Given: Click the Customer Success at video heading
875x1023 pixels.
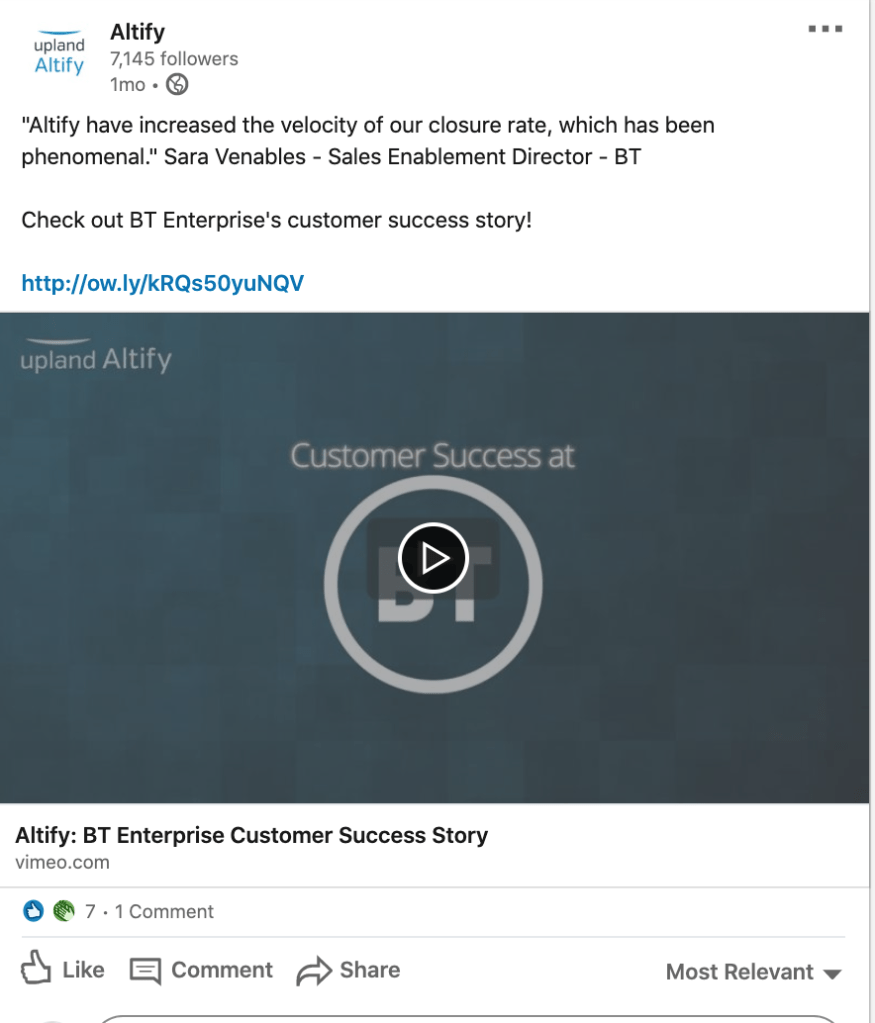Looking at the screenshot, I should click(x=432, y=456).
